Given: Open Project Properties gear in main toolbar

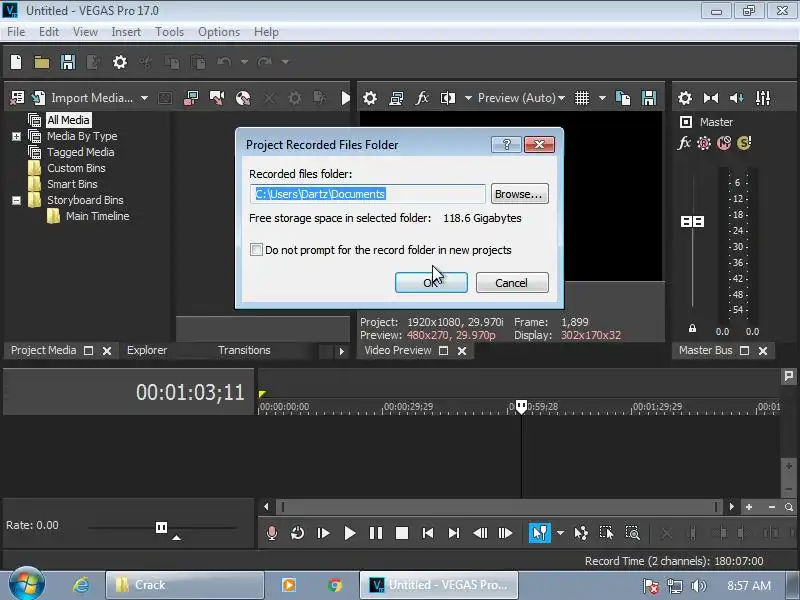Looking at the screenshot, I should pos(120,62).
